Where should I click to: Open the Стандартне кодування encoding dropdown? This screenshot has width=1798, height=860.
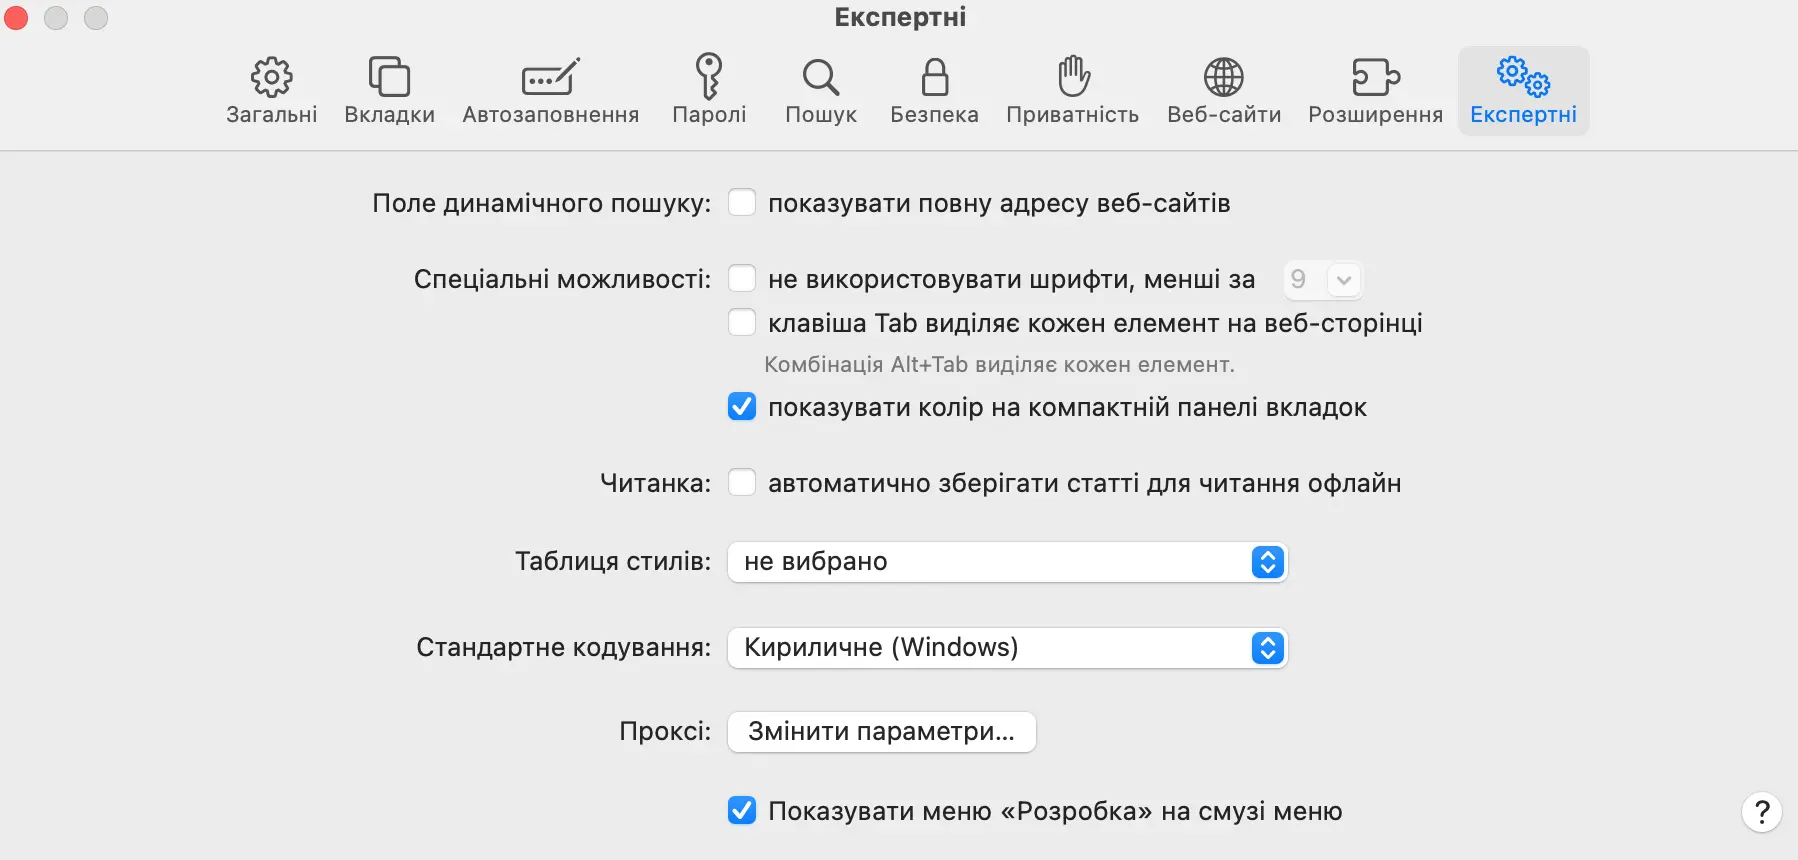(x=1008, y=648)
